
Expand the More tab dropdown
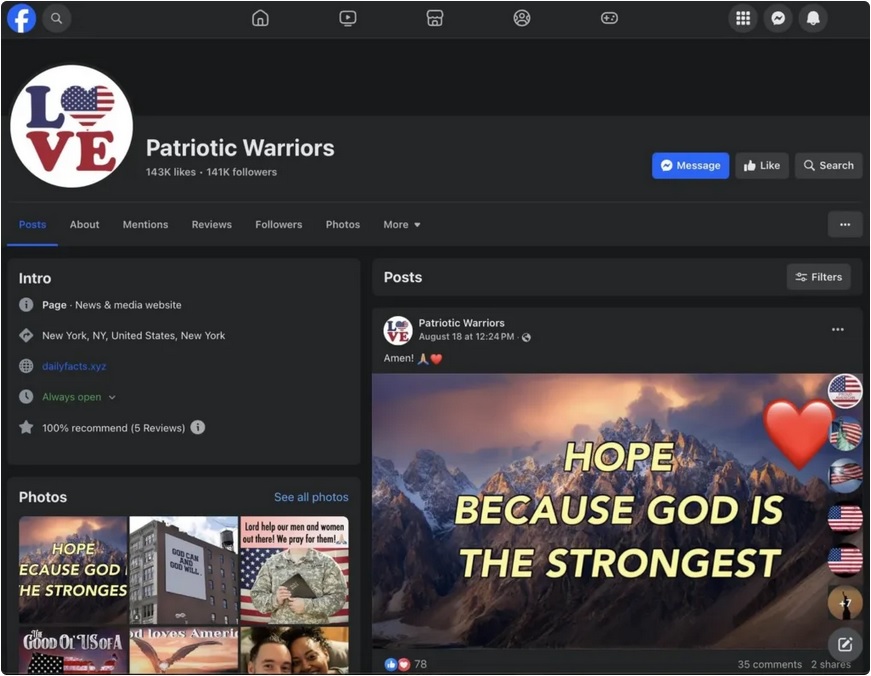[x=401, y=225]
